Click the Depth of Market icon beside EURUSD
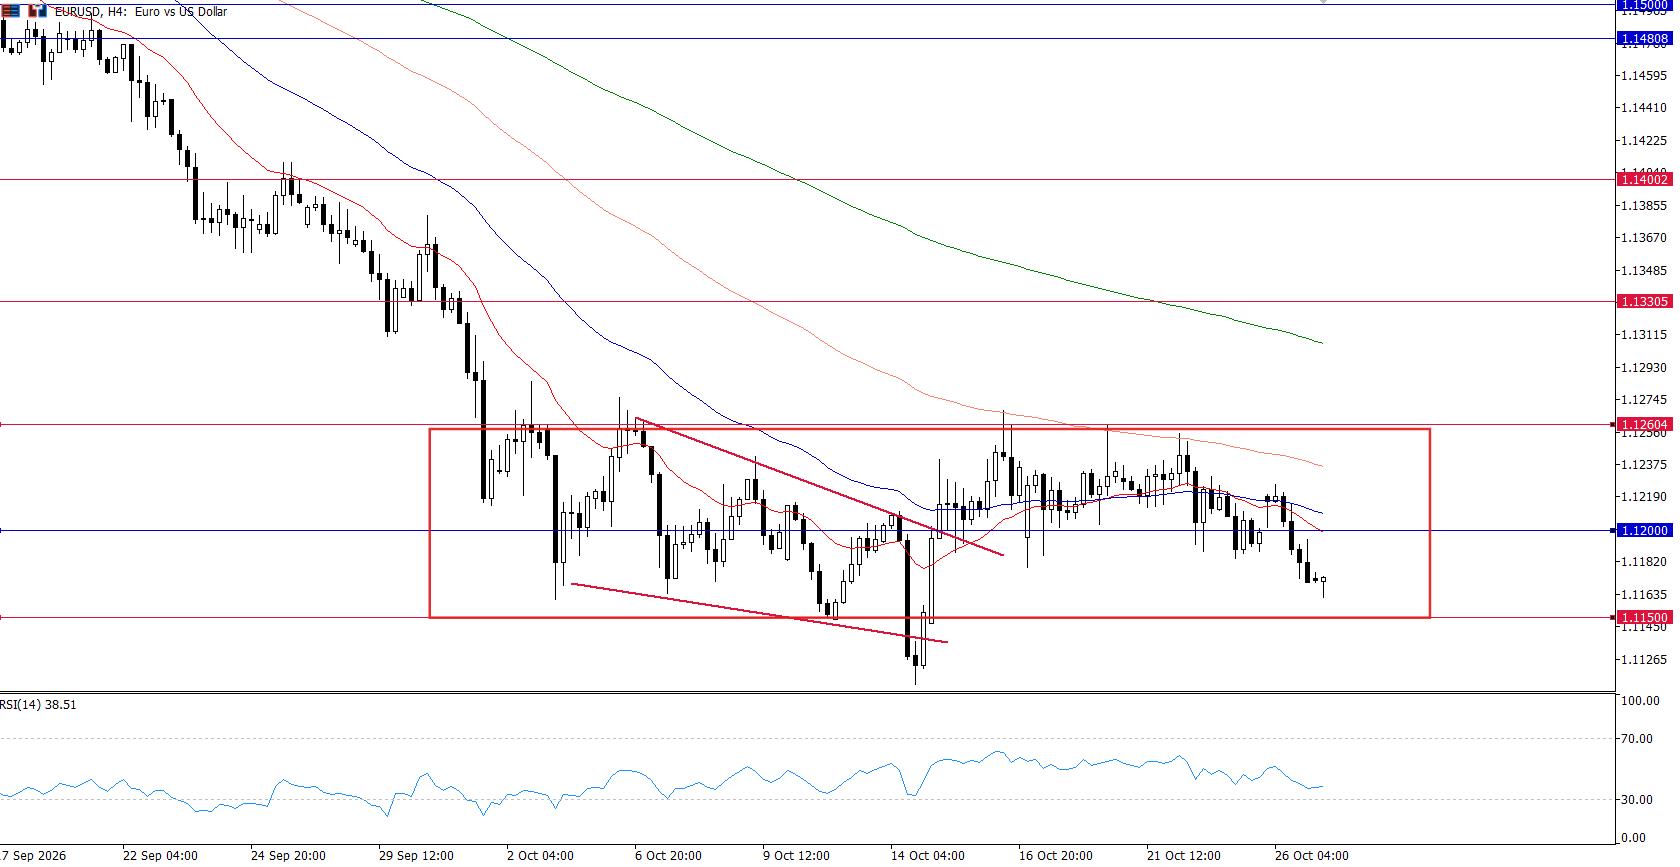The image size is (1680, 867). tap(10, 11)
